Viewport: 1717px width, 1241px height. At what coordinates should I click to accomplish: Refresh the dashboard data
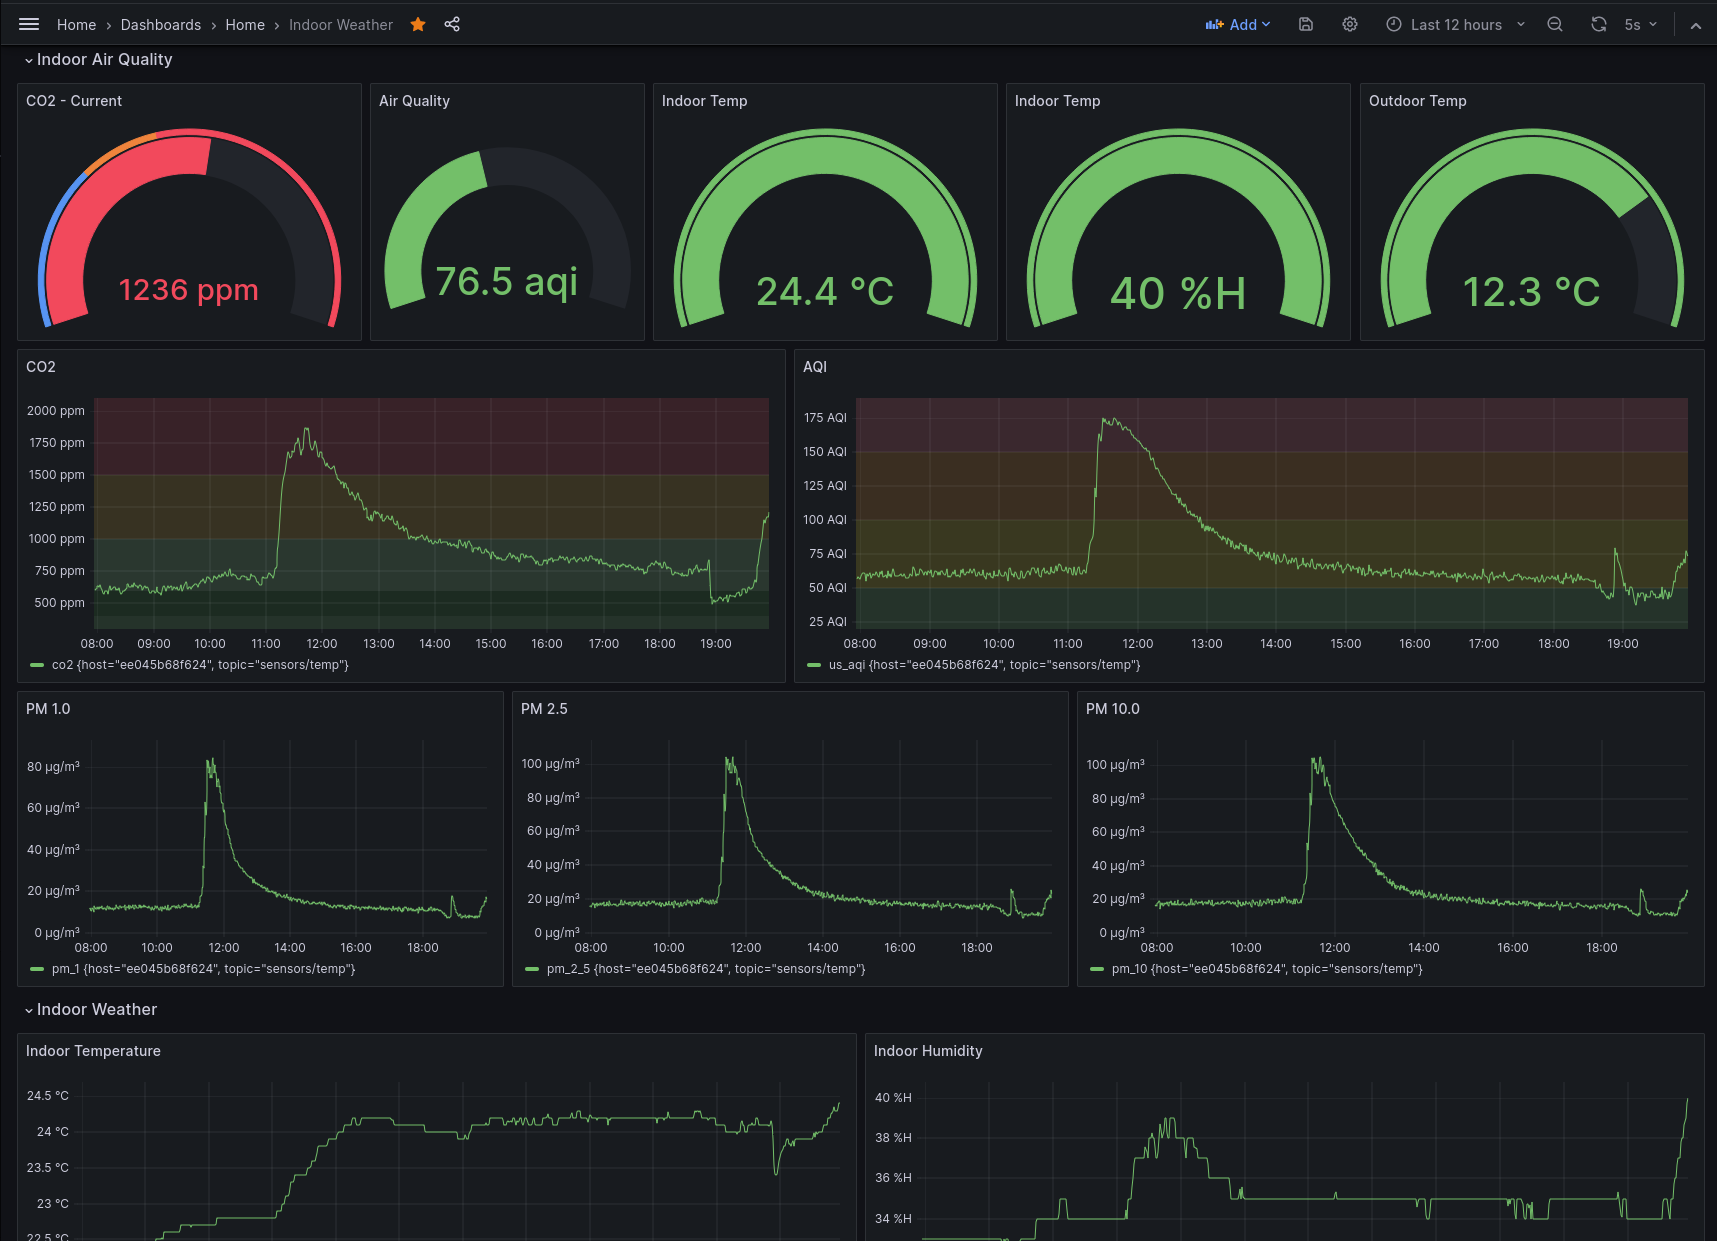coord(1598,24)
